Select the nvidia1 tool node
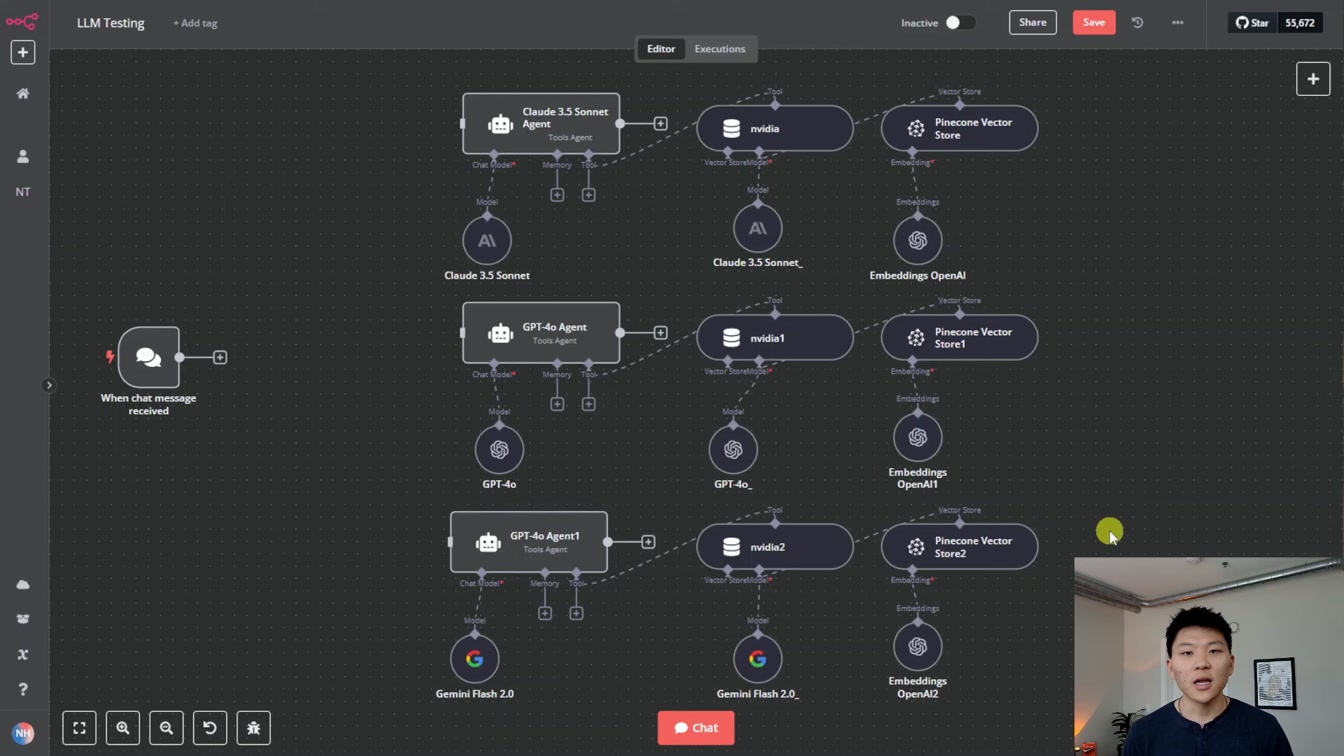This screenshot has width=1344, height=756. [x=775, y=338]
